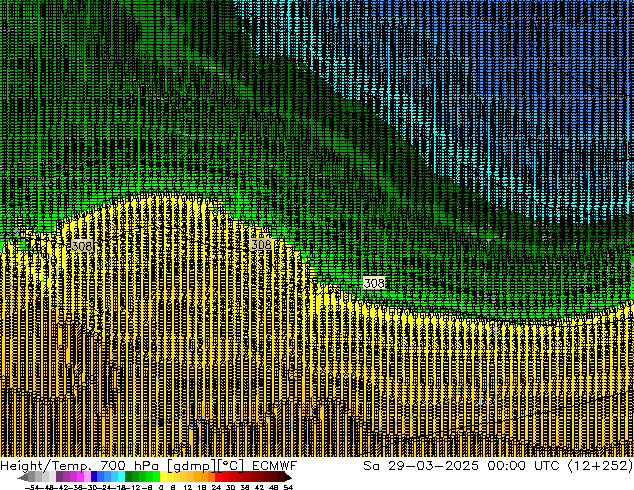Click the dark brown right arrow end of legend
This screenshot has width=634, height=490.
coord(287,477)
